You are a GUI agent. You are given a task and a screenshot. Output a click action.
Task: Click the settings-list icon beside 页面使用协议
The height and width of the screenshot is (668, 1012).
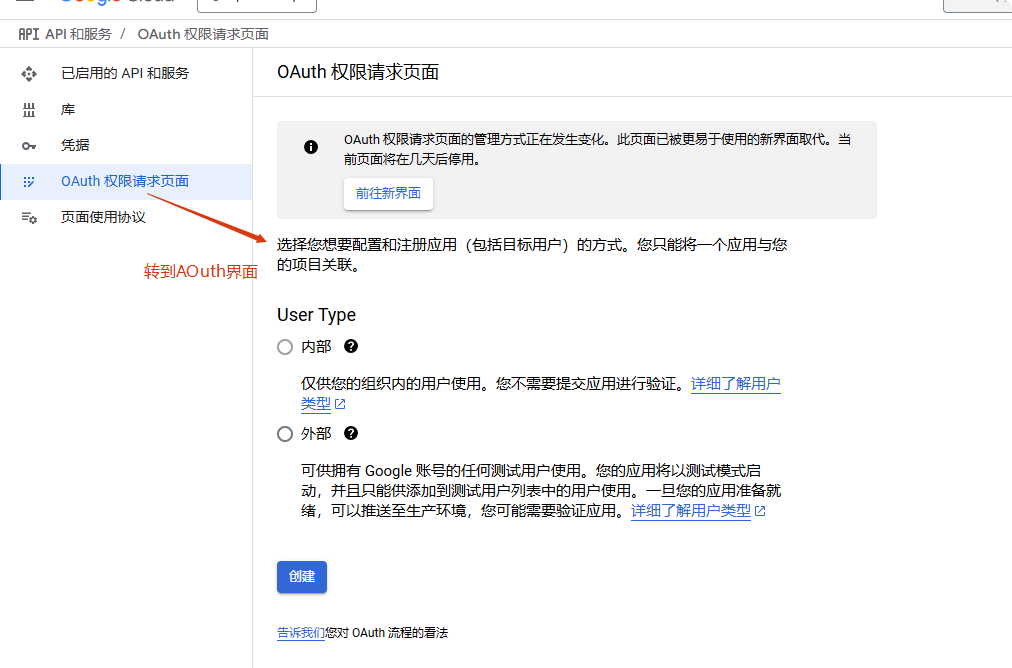[x=29, y=218]
